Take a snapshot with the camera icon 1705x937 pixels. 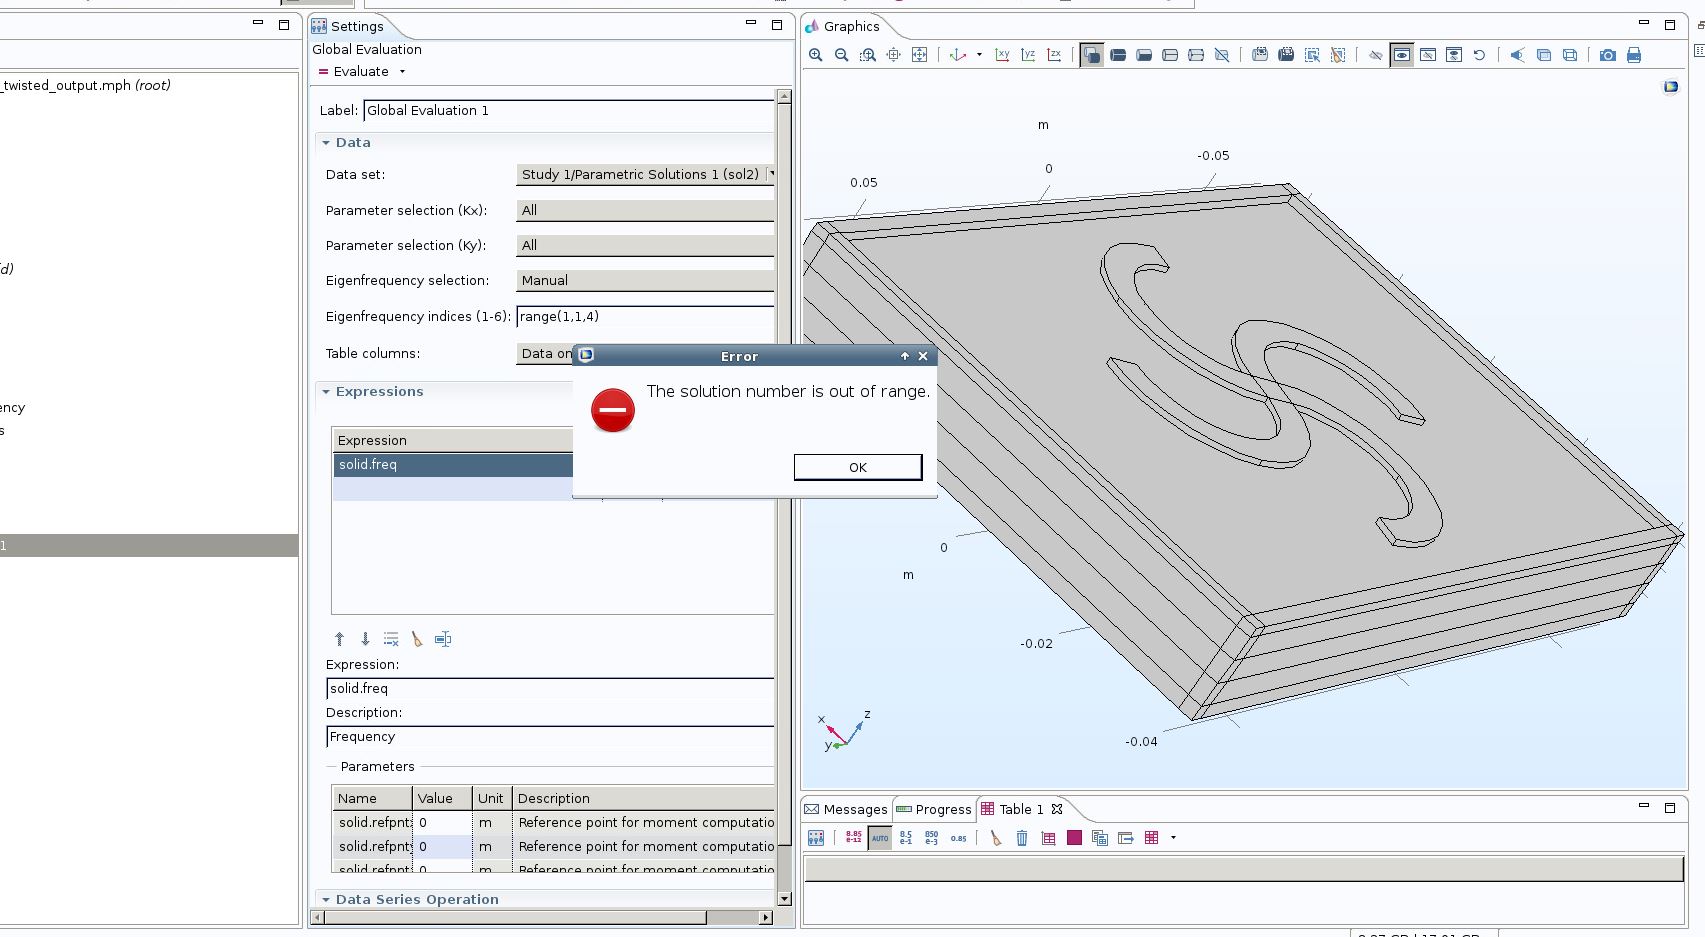point(1608,55)
